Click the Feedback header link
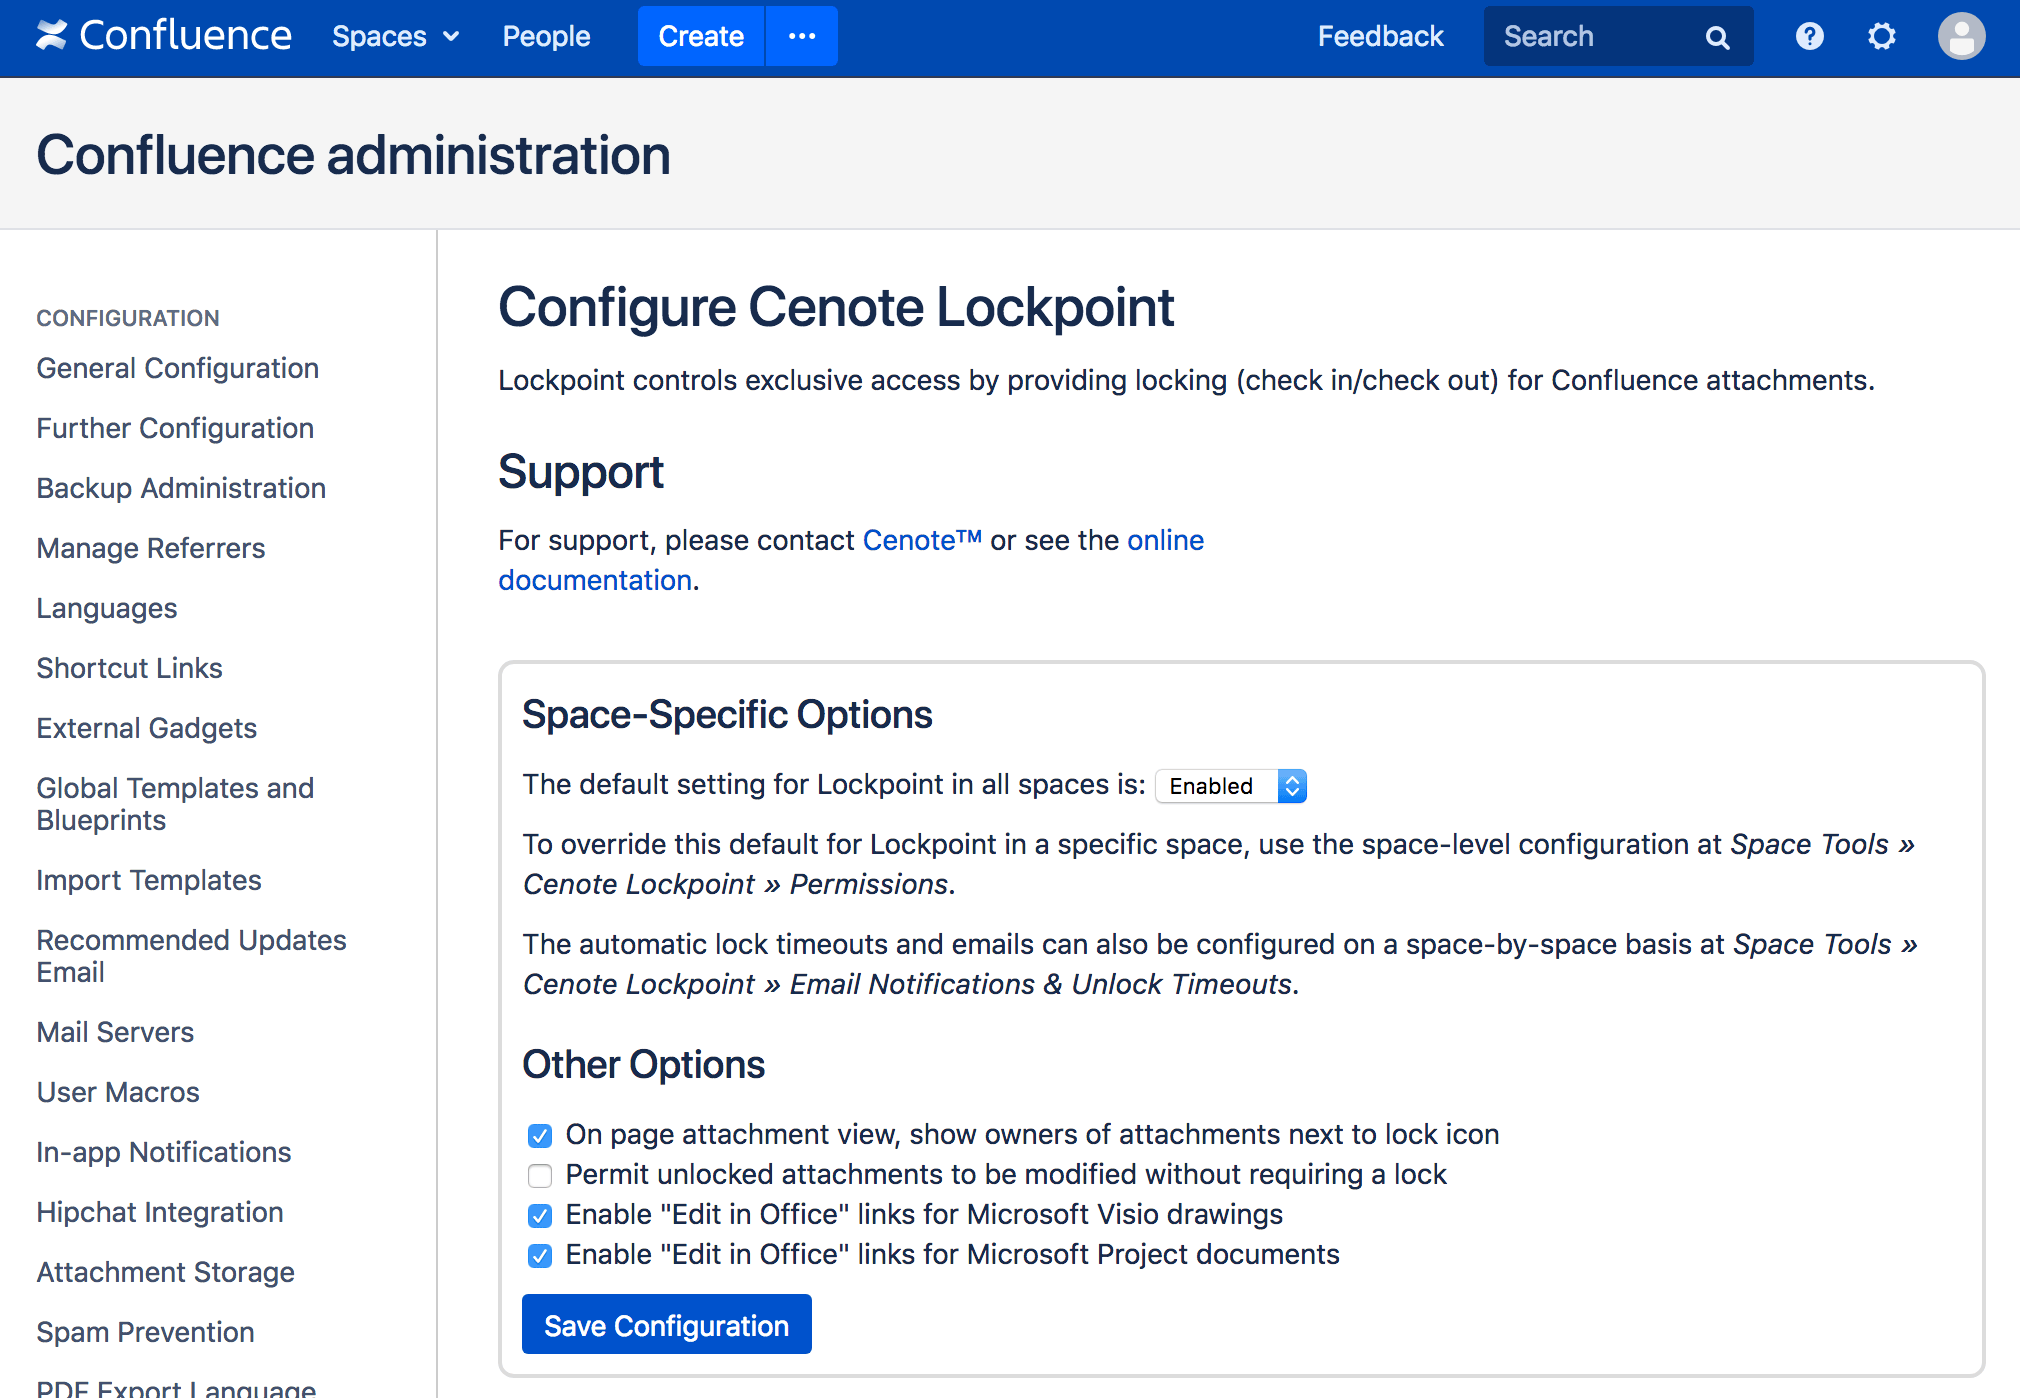Viewport: 2020px width, 1398px height. click(1380, 37)
